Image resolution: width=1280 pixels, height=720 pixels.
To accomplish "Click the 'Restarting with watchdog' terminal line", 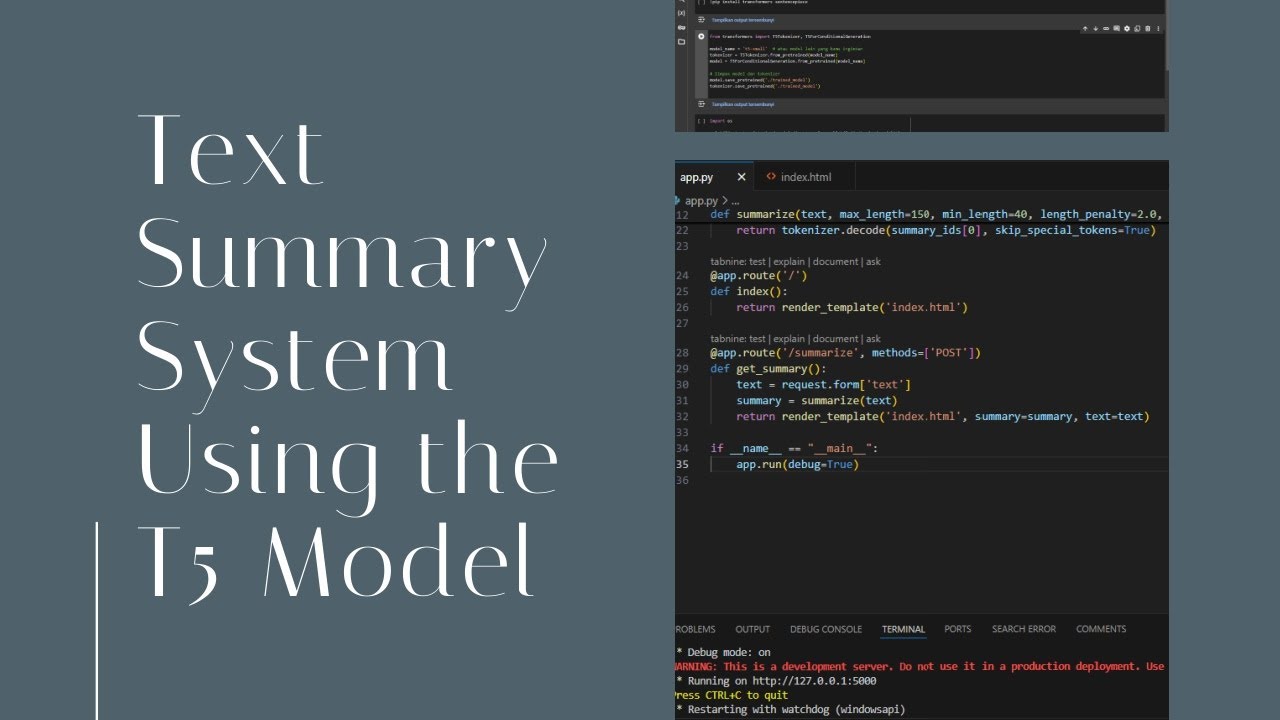I will pyautogui.click(x=791, y=709).
